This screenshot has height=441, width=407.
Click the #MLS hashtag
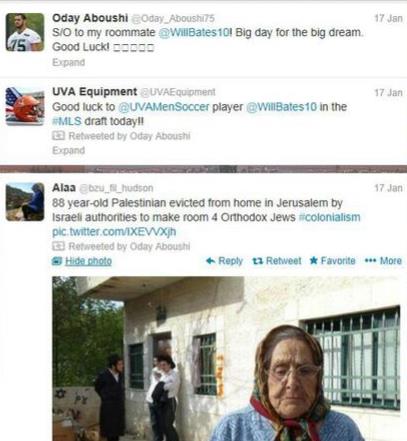tap(67, 121)
